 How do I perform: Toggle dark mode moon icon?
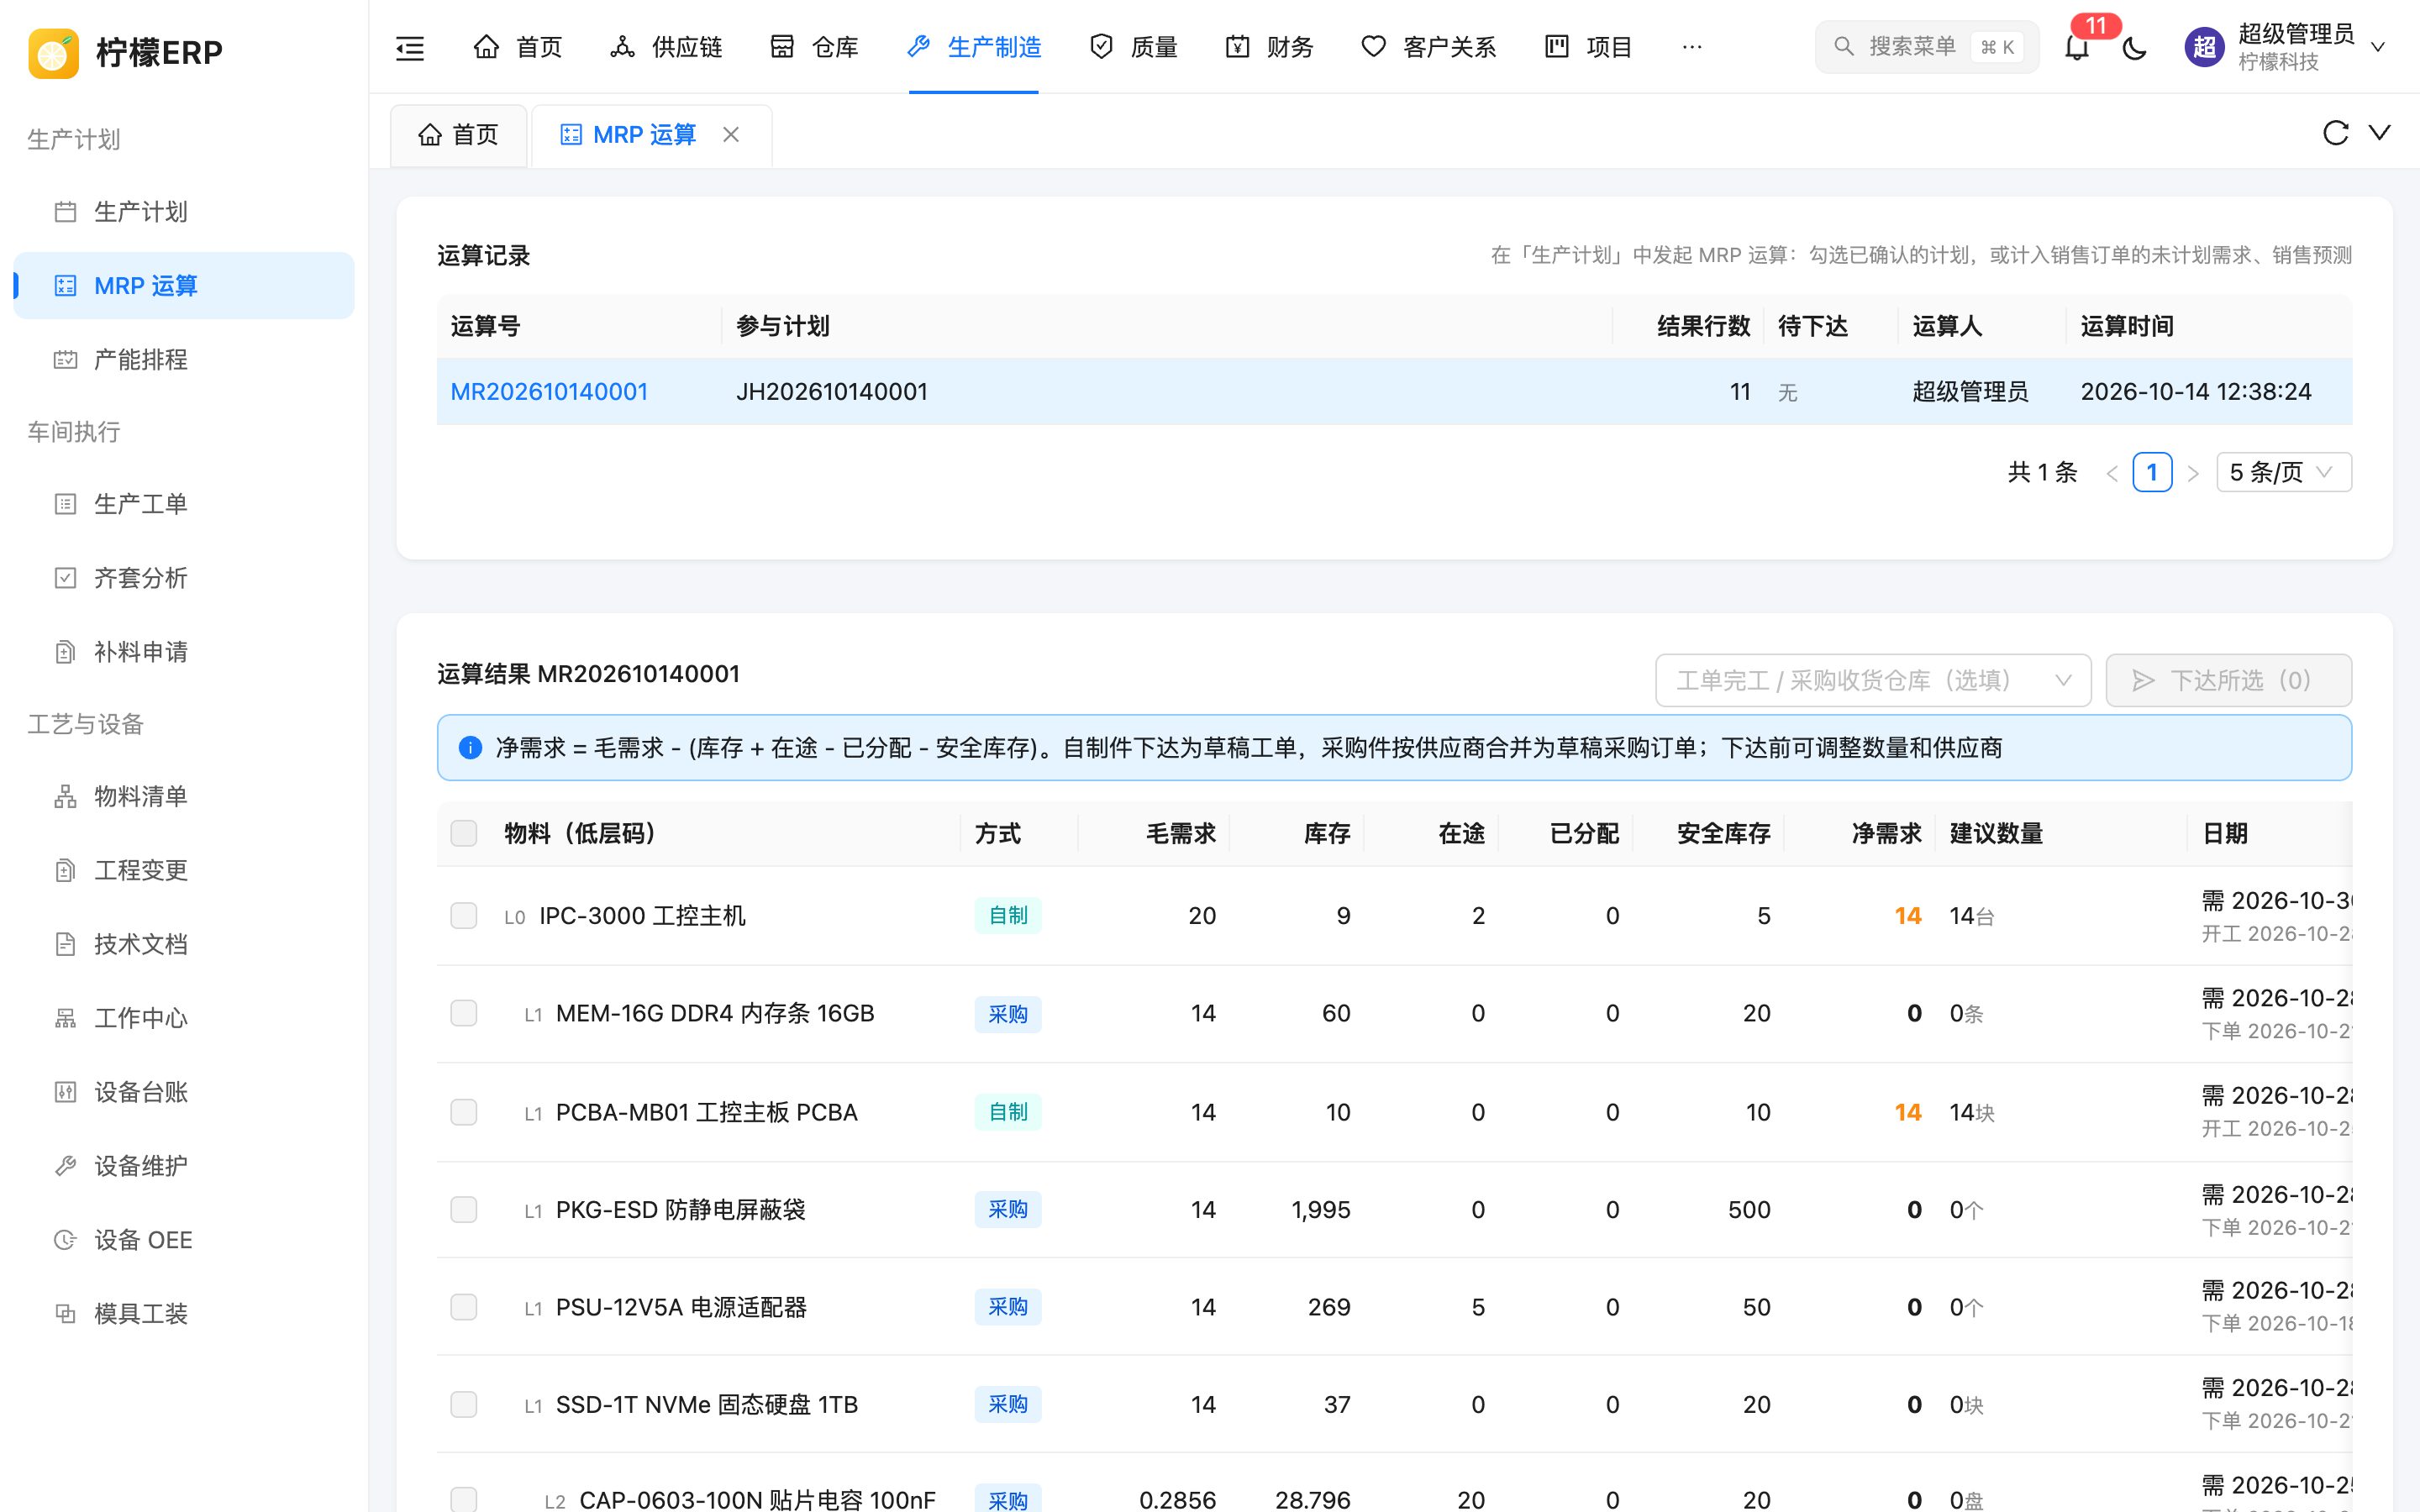pos(2134,47)
